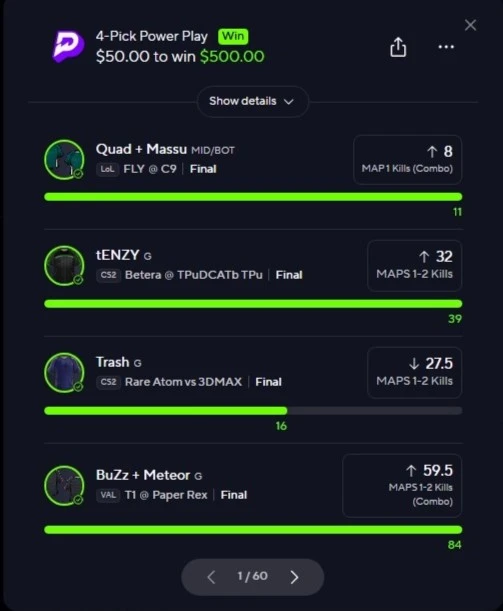Select the 8 MAP 1 Kills projection box
The width and height of the screenshot is (503, 611).
click(x=408, y=160)
